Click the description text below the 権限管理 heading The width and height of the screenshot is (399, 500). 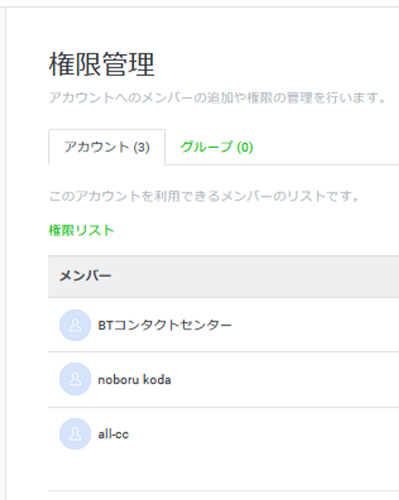pyautogui.click(x=217, y=98)
